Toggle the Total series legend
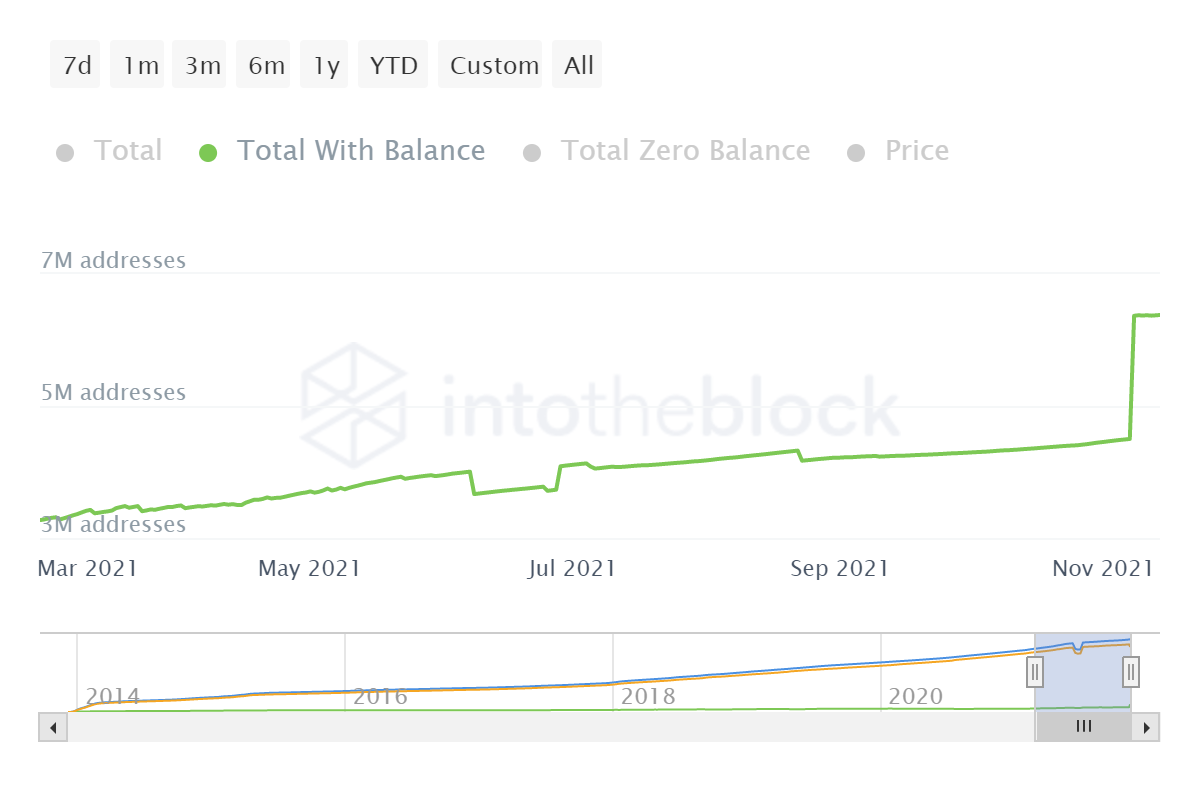The height and width of the screenshot is (800, 1200). 127,151
